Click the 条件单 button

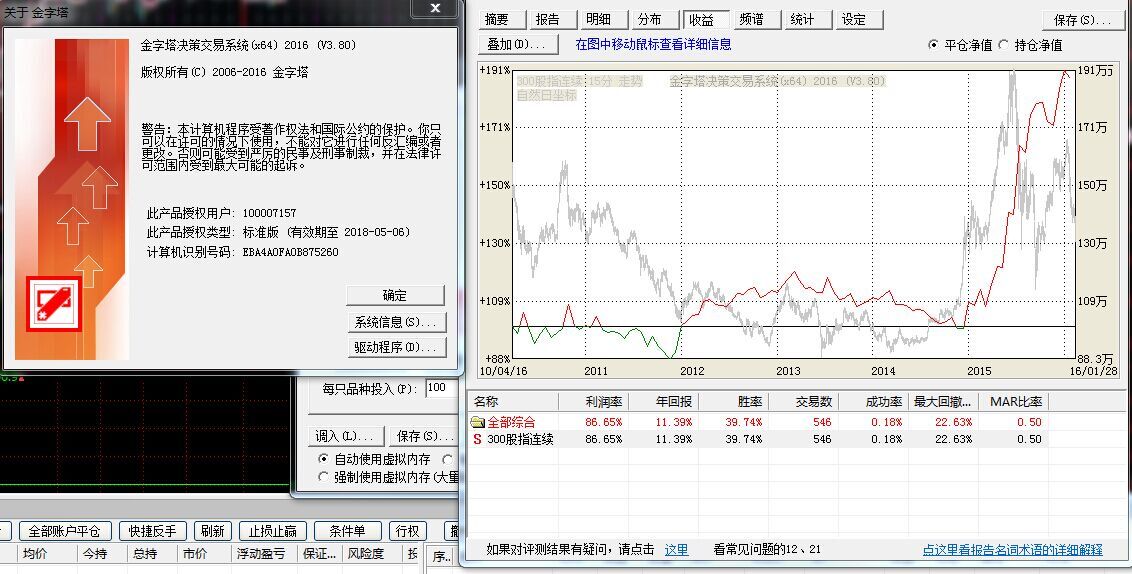click(x=347, y=531)
